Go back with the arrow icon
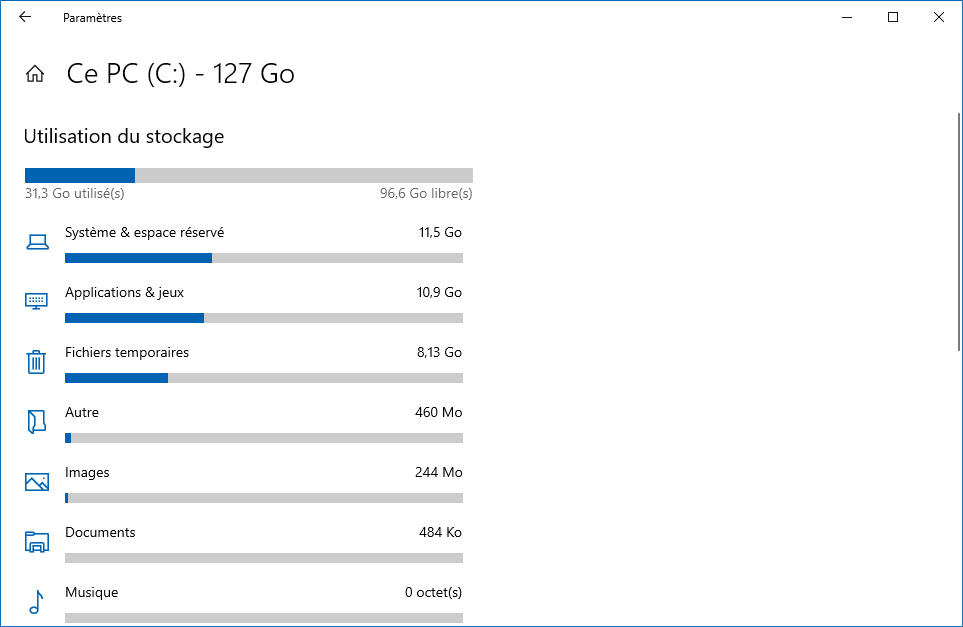 point(25,17)
